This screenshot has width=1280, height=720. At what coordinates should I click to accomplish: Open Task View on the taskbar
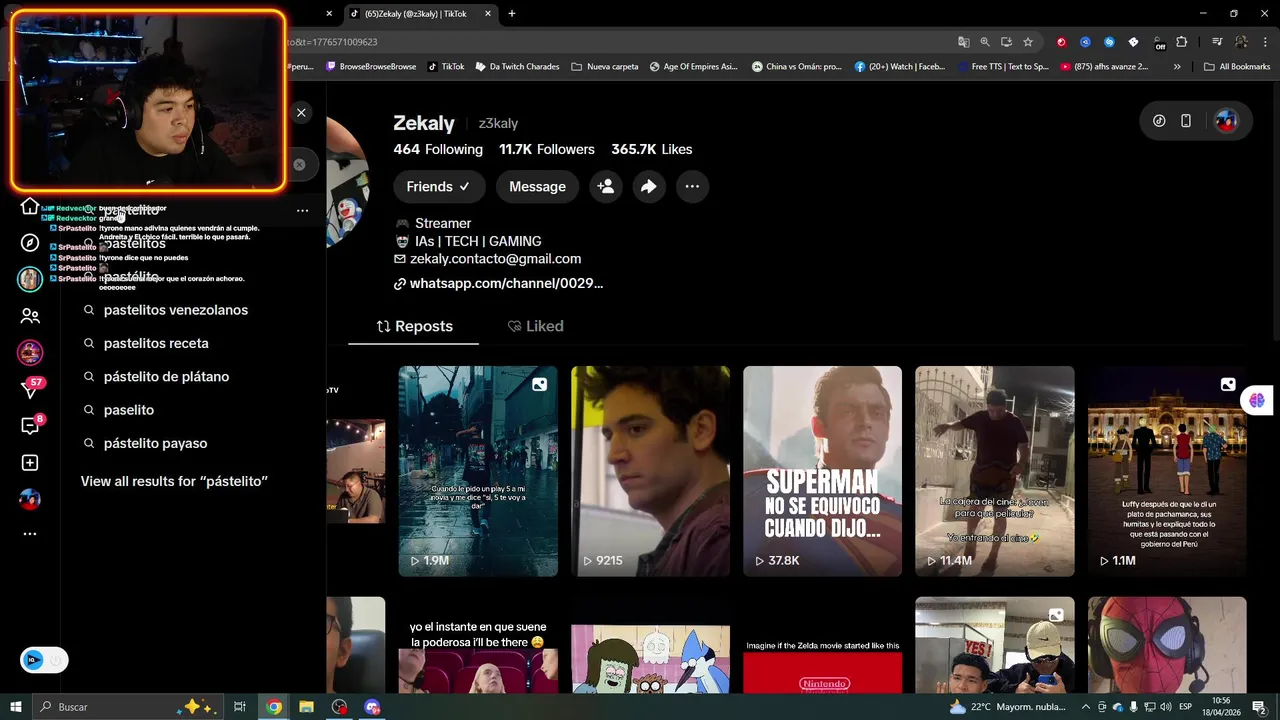point(240,707)
